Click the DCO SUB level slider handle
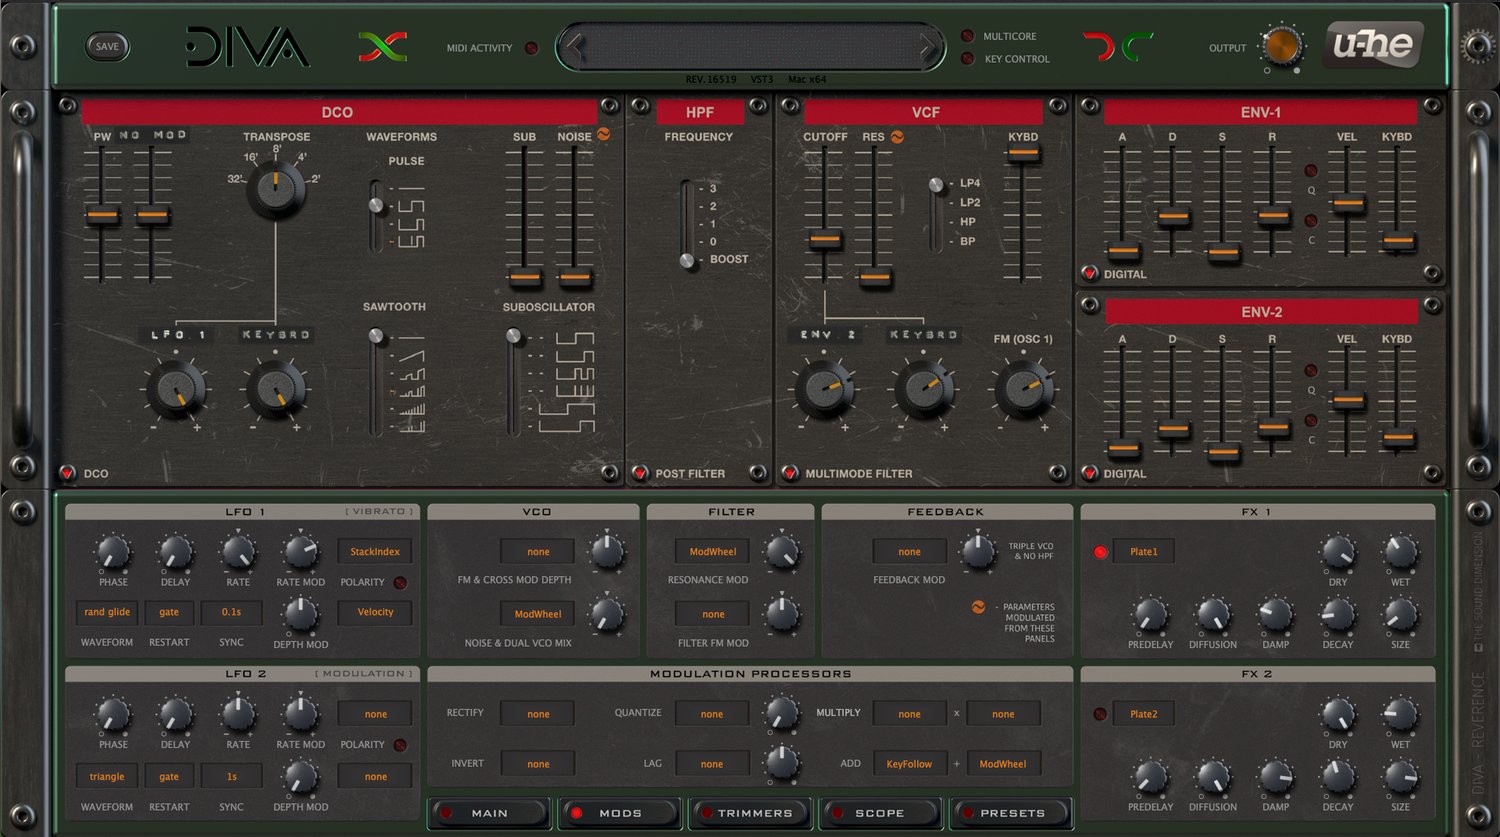1500x837 pixels. tap(525, 277)
